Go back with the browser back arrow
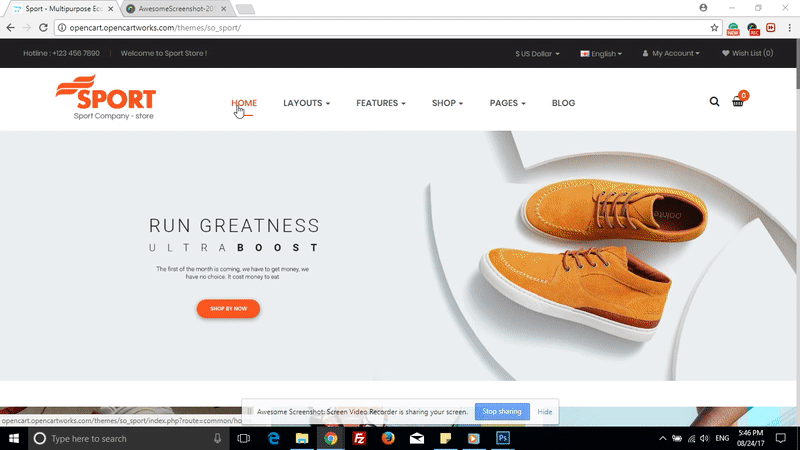The image size is (800, 450). pos(11,28)
